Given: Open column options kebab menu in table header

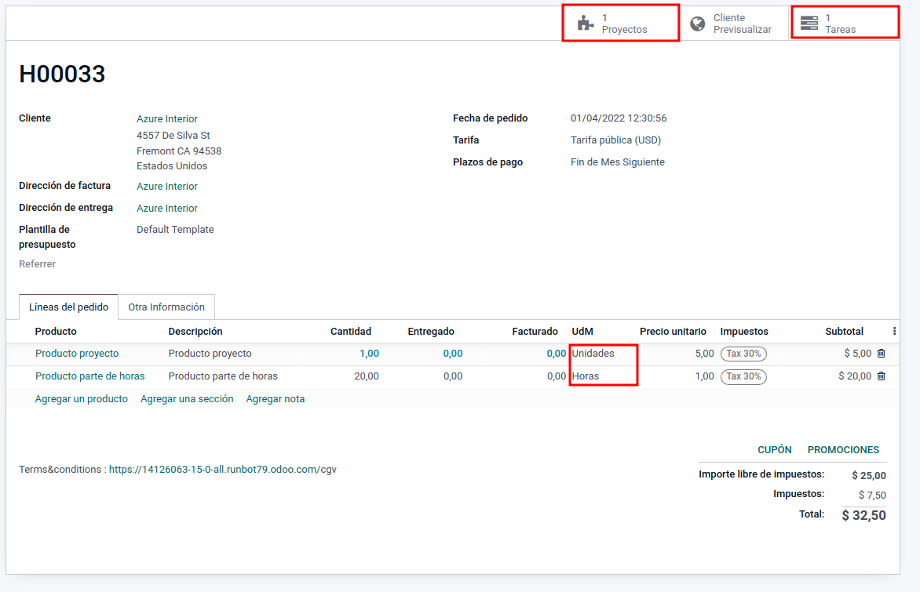Looking at the screenshot, I should [894, 331].
